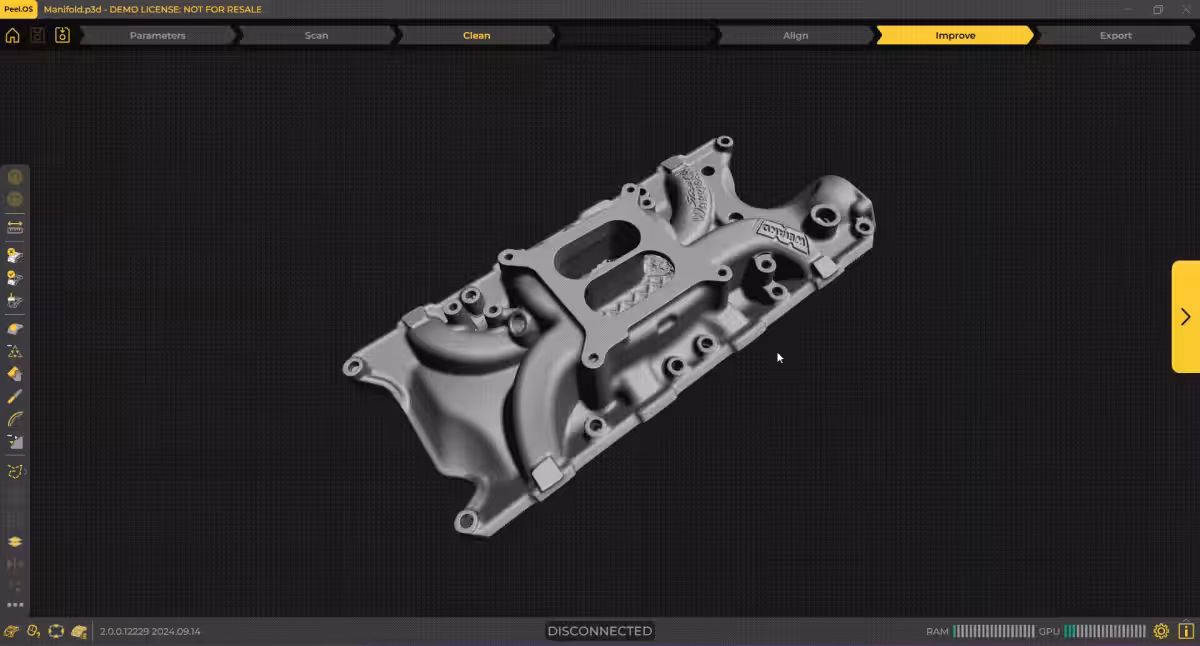The height and width of the screenshot is (646, 1200).
Task: Click the Home icon in top bar
Action: point(13,36)
